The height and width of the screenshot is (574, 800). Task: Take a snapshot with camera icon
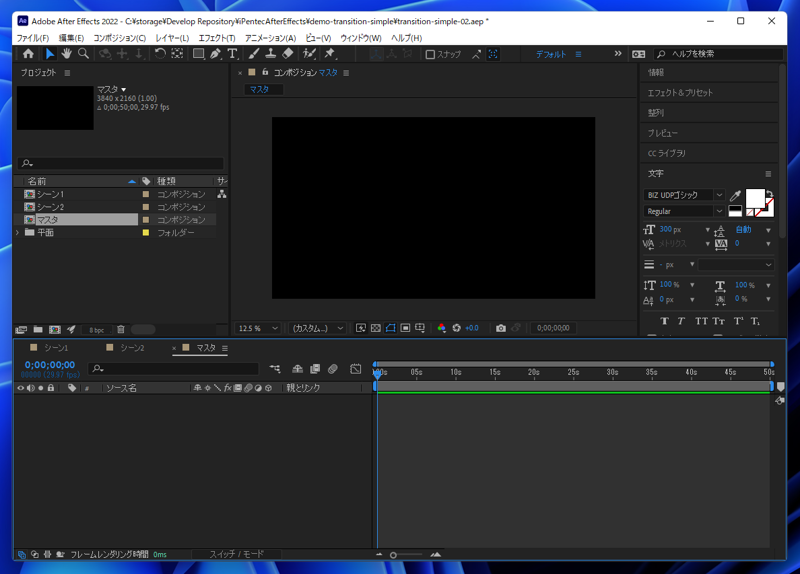click(501, 328)
